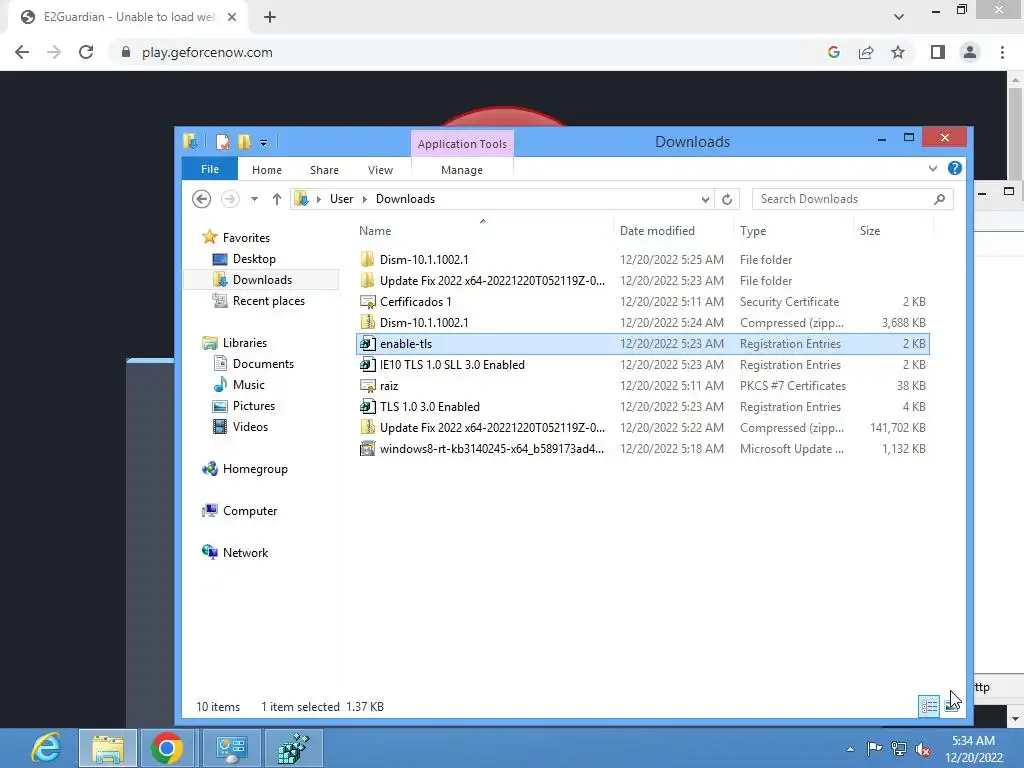Open Chrome from the taskbar
The image size is (1024, 768).
coord(167,748)
